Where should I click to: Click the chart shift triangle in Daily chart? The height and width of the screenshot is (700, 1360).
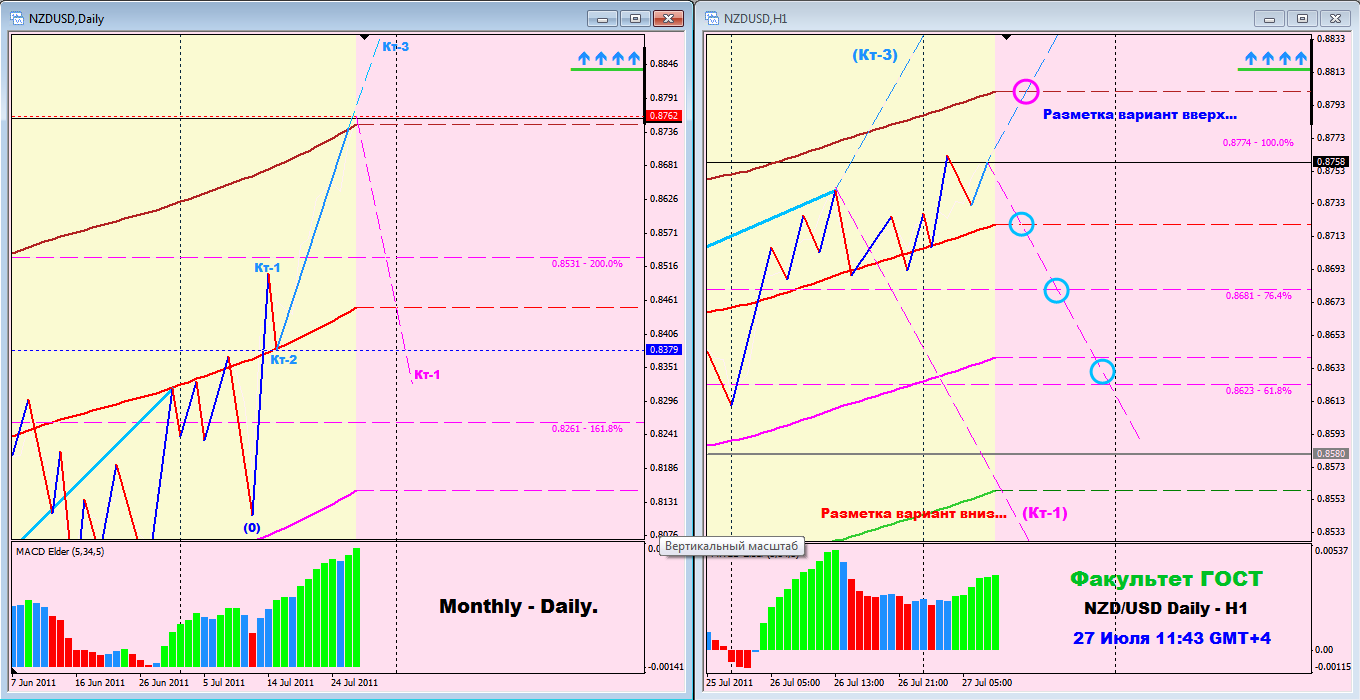coord(363,37)
